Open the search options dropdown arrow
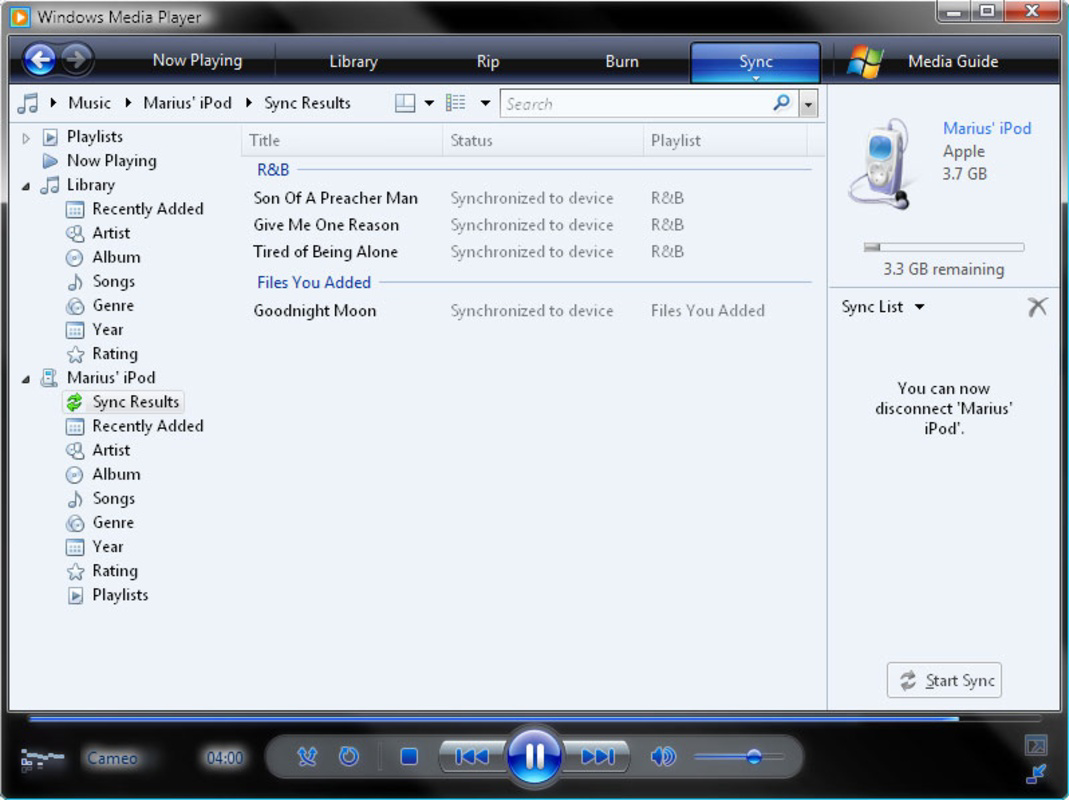 [x=809, y=104]
